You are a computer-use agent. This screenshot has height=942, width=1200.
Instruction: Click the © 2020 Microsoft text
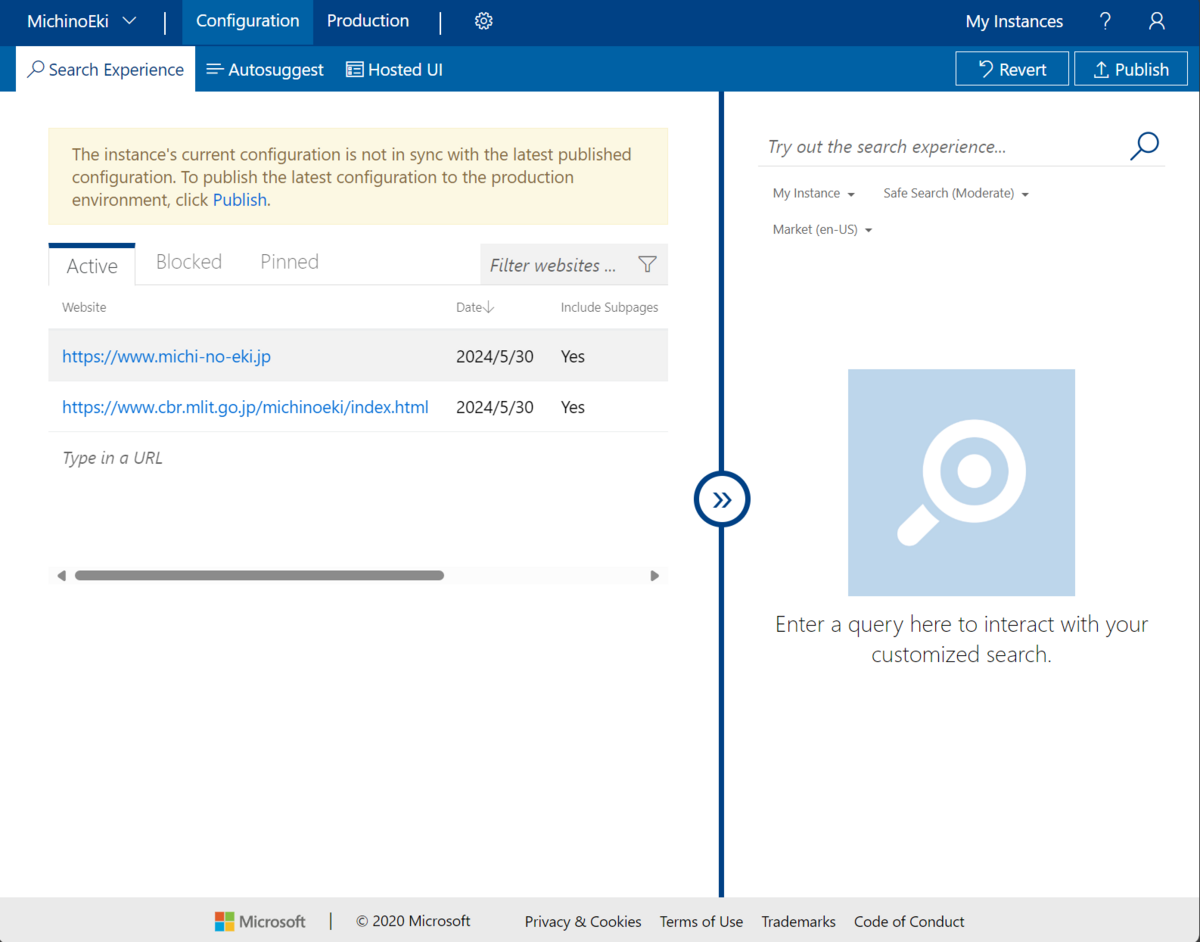click(x=413, y=921)
